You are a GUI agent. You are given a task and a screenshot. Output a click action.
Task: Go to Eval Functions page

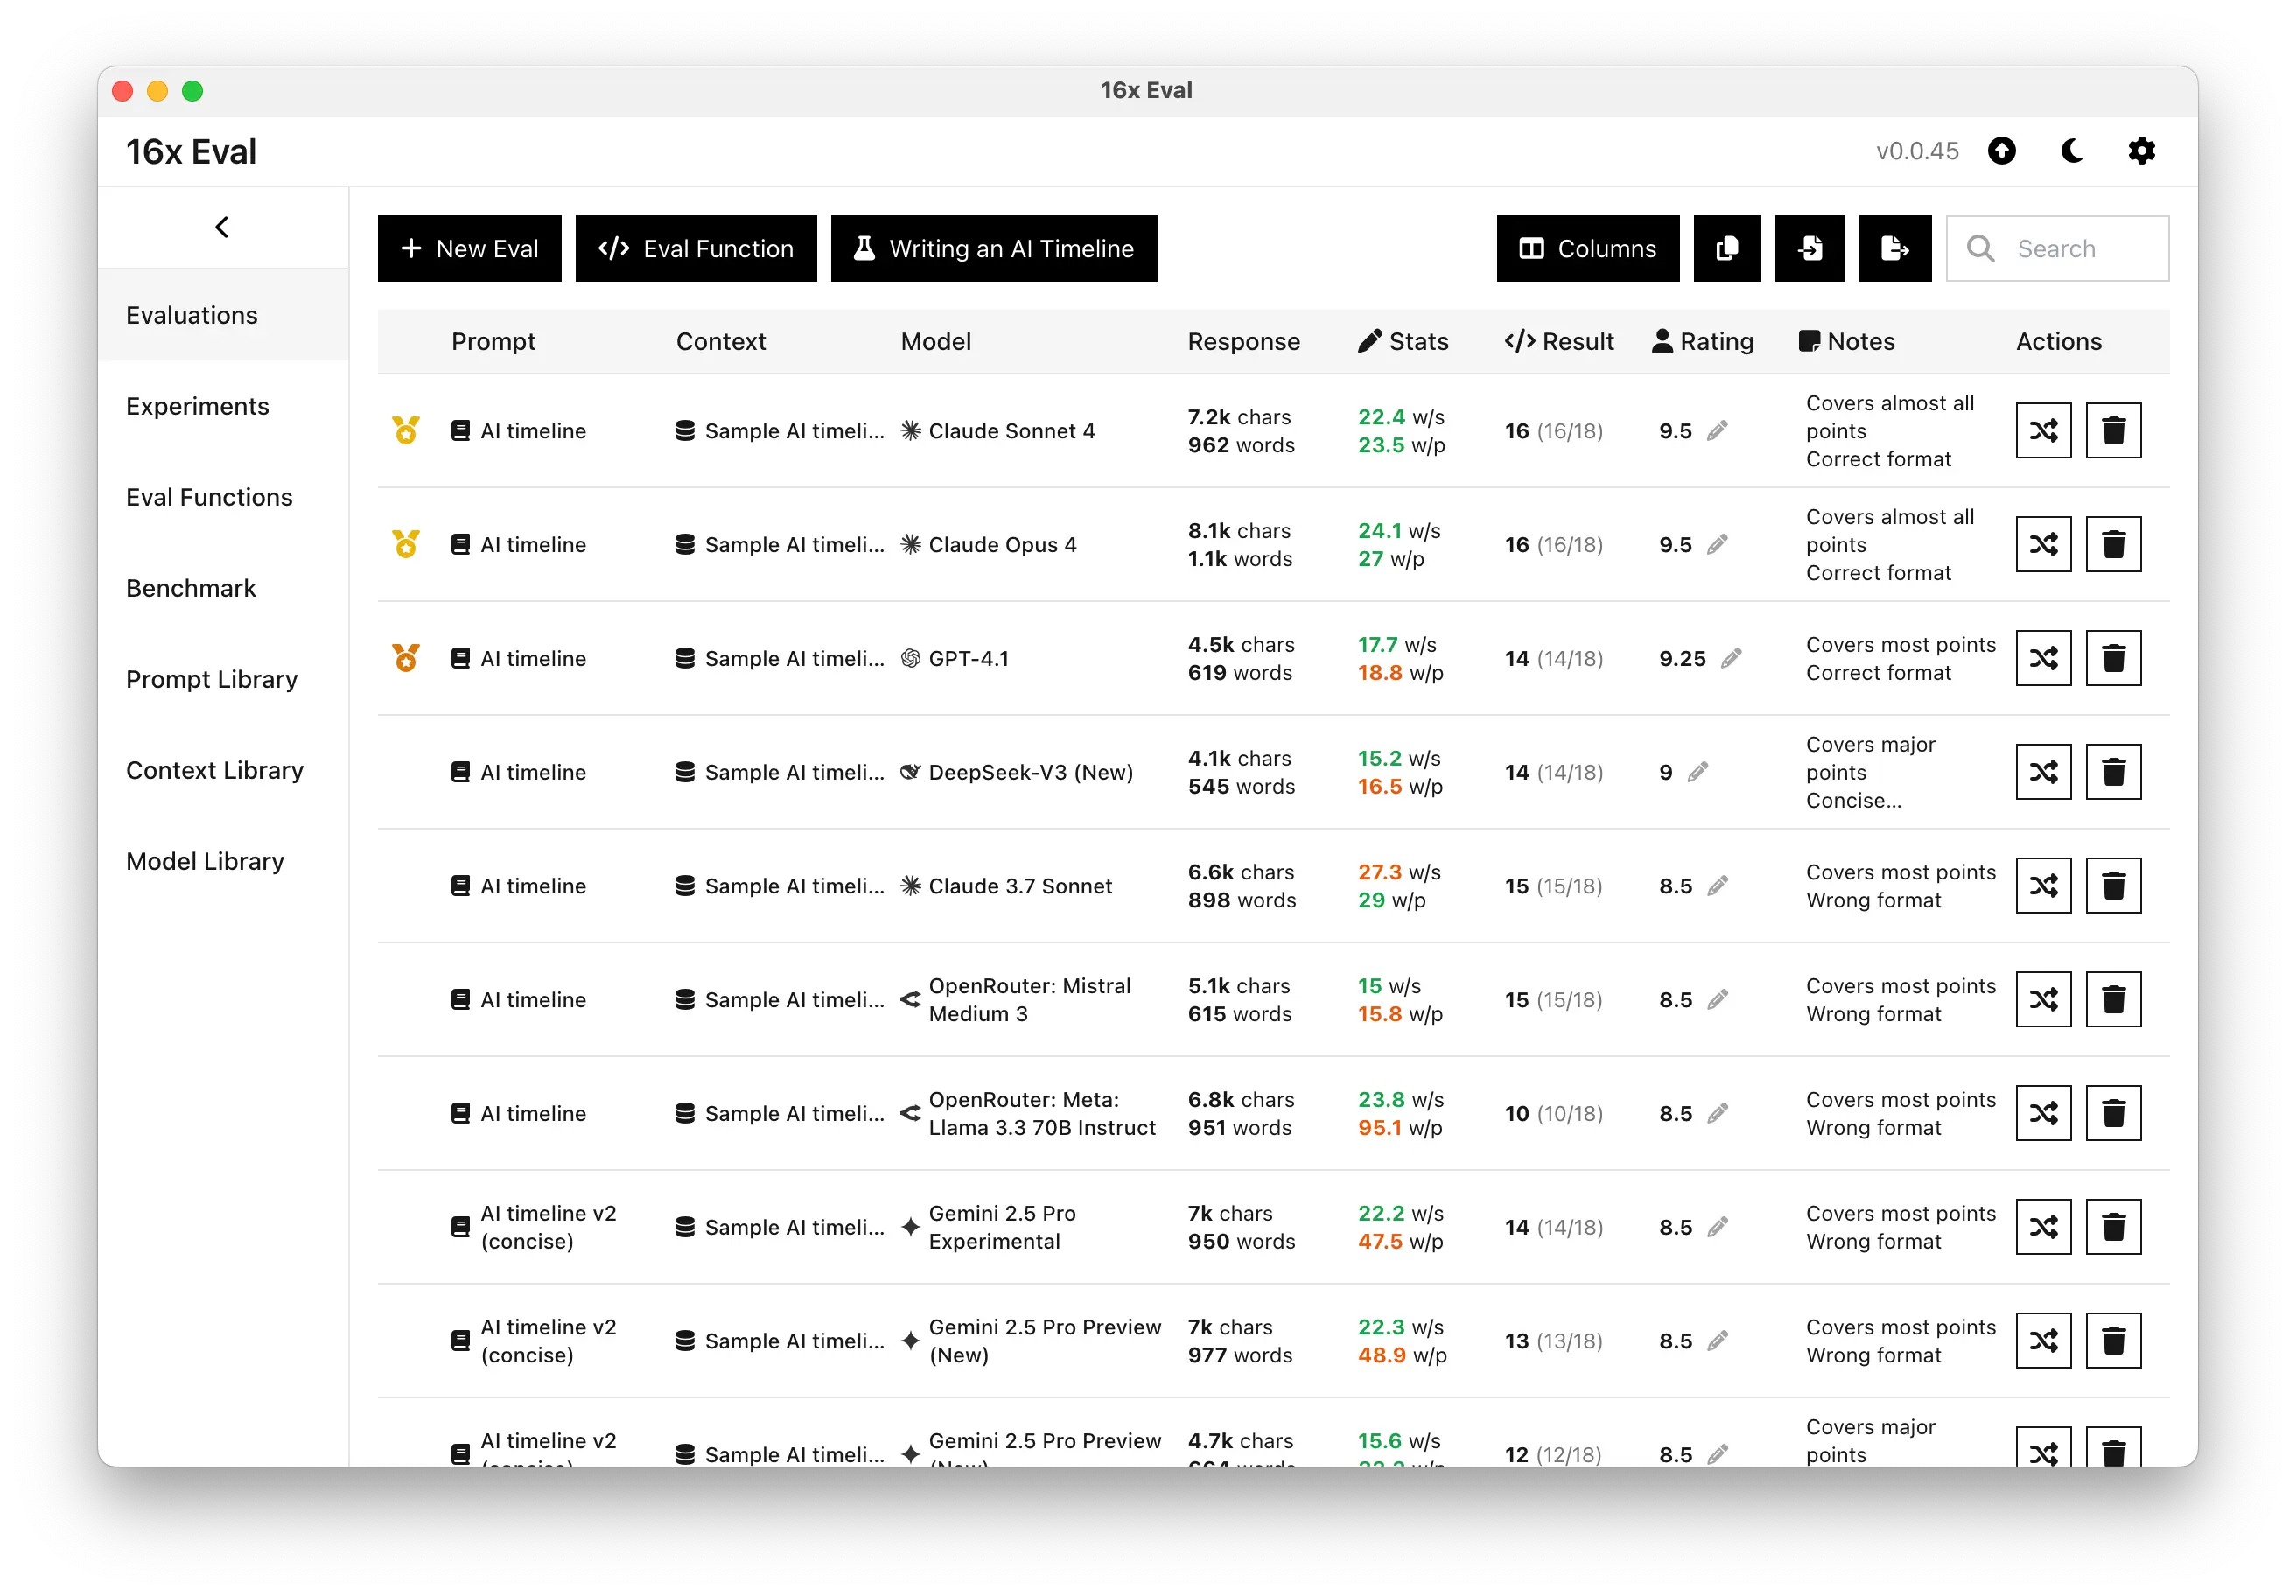[x=223, y=497]
